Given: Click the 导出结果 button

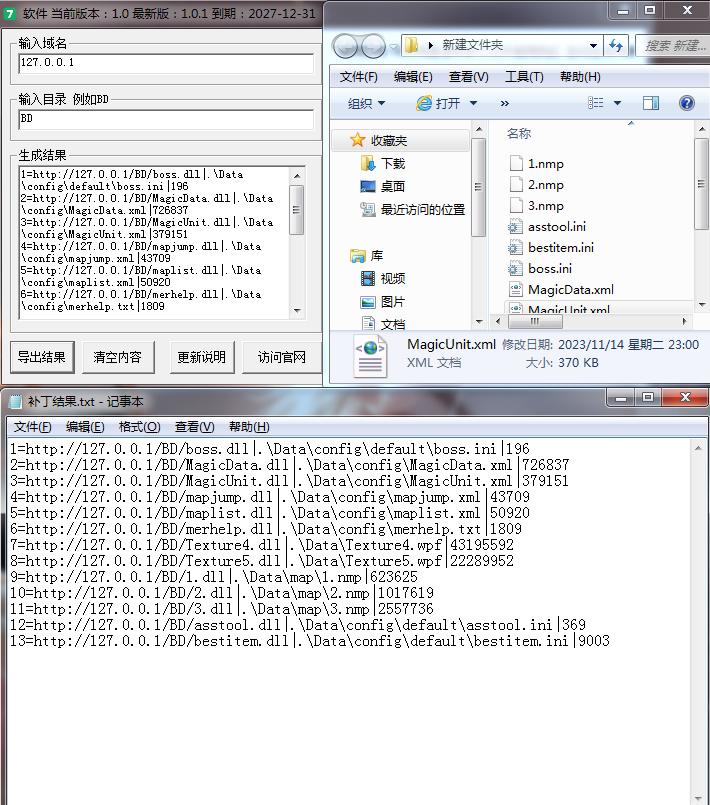Looking at the screenshot, I should (41, 357).
